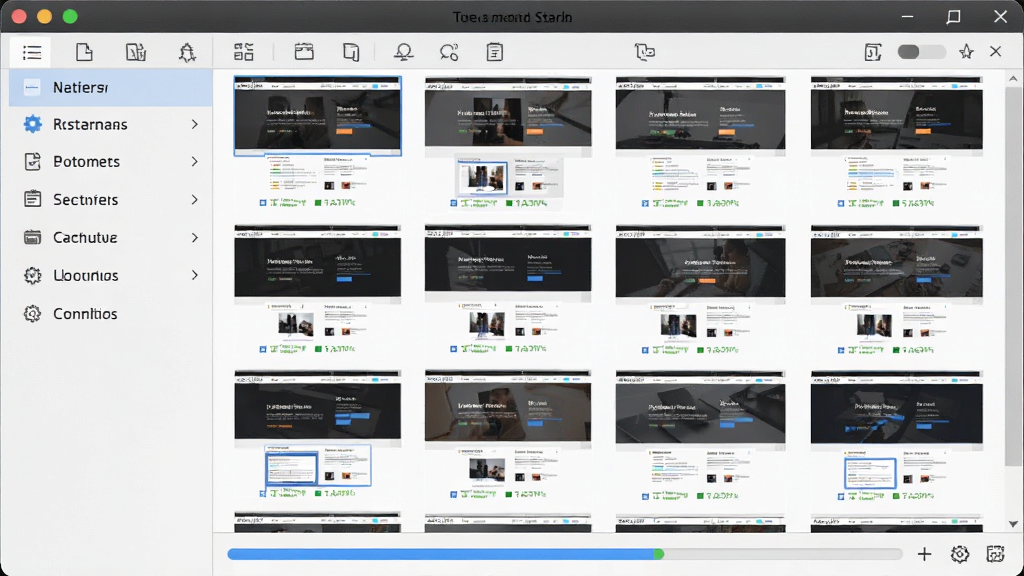Viewport: 1024px width, 576px height.
Task: Click the clipboard icon in toolbar
Action: 495,52
